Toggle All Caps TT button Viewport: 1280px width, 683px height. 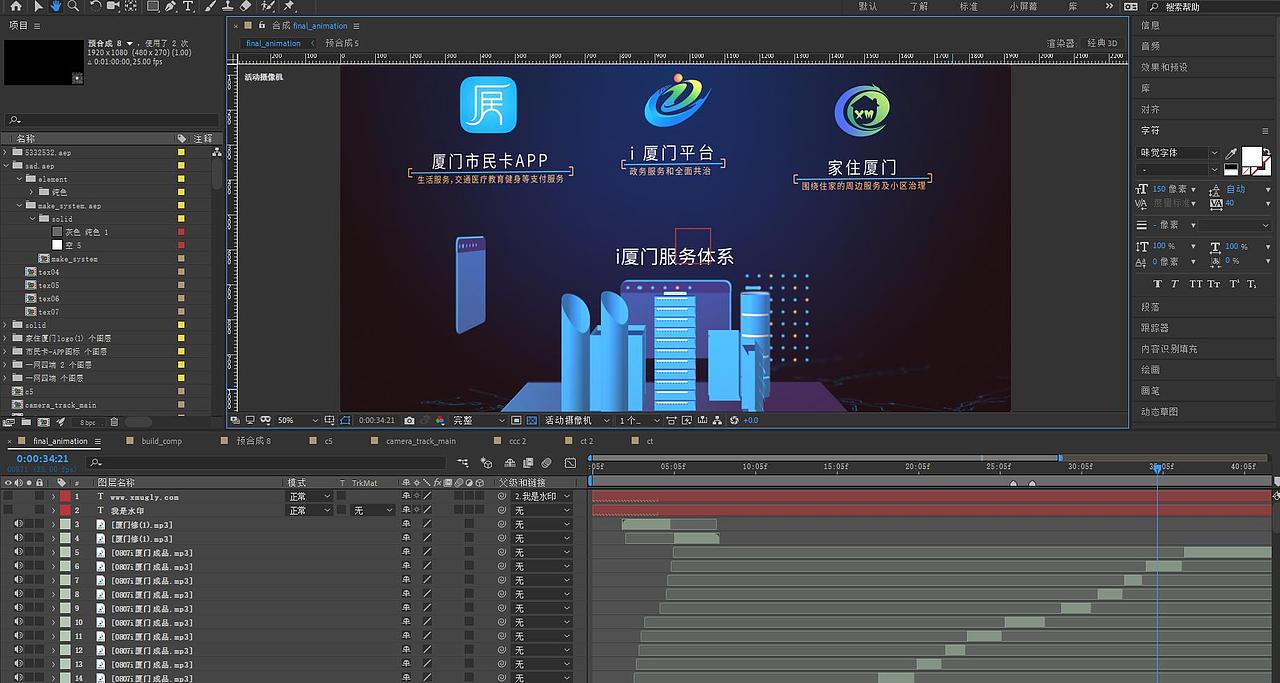pyautogui.click(x=1196, y=283)
